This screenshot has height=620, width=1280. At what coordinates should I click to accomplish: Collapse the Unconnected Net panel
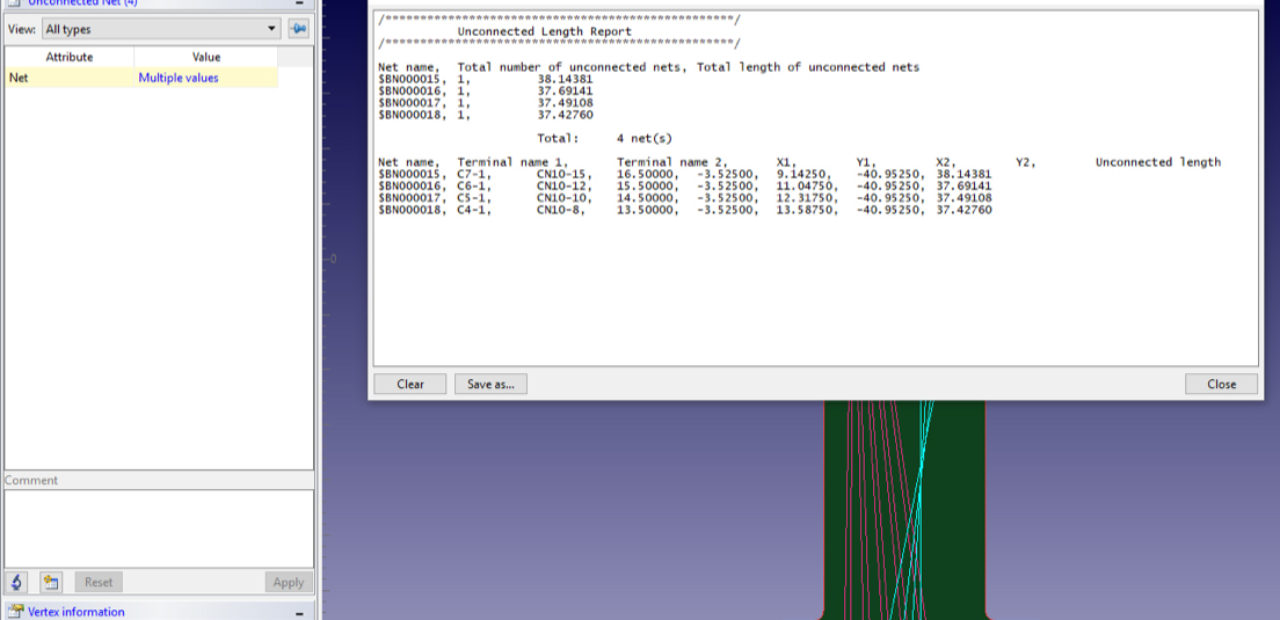pyautogui.click(x=298, y=3)
